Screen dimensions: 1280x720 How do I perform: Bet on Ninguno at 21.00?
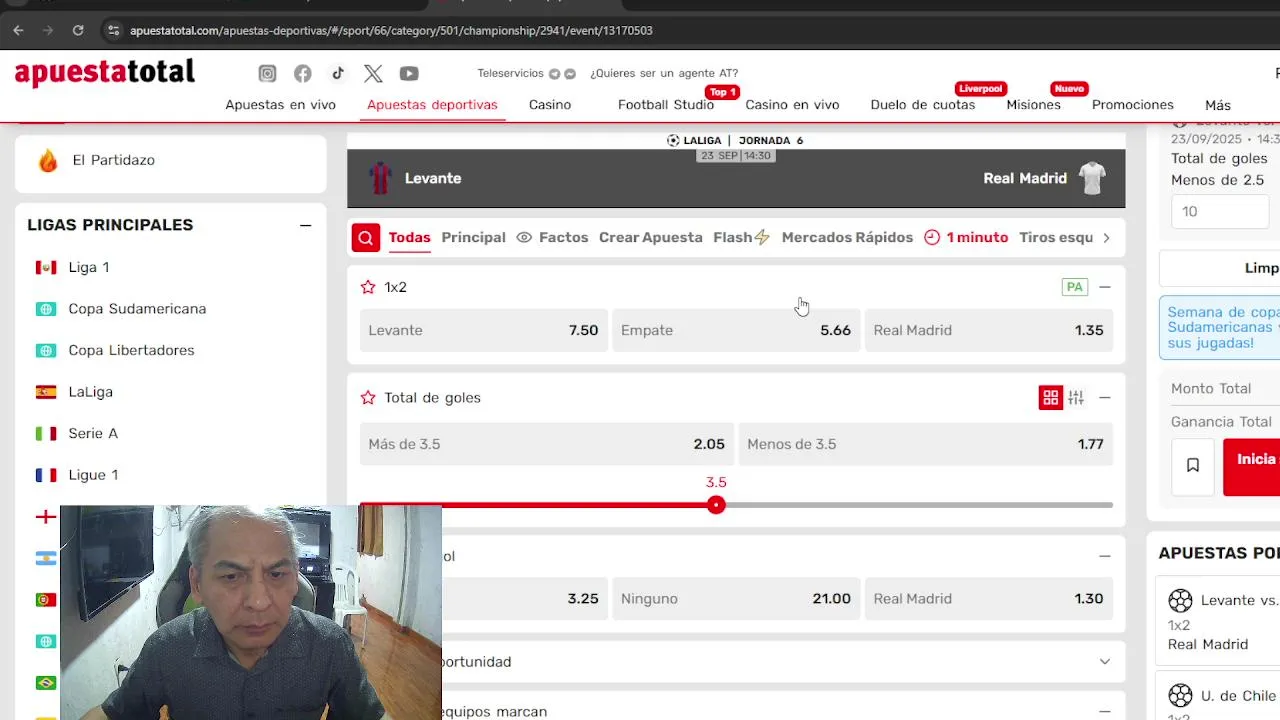tap(736, 599)
